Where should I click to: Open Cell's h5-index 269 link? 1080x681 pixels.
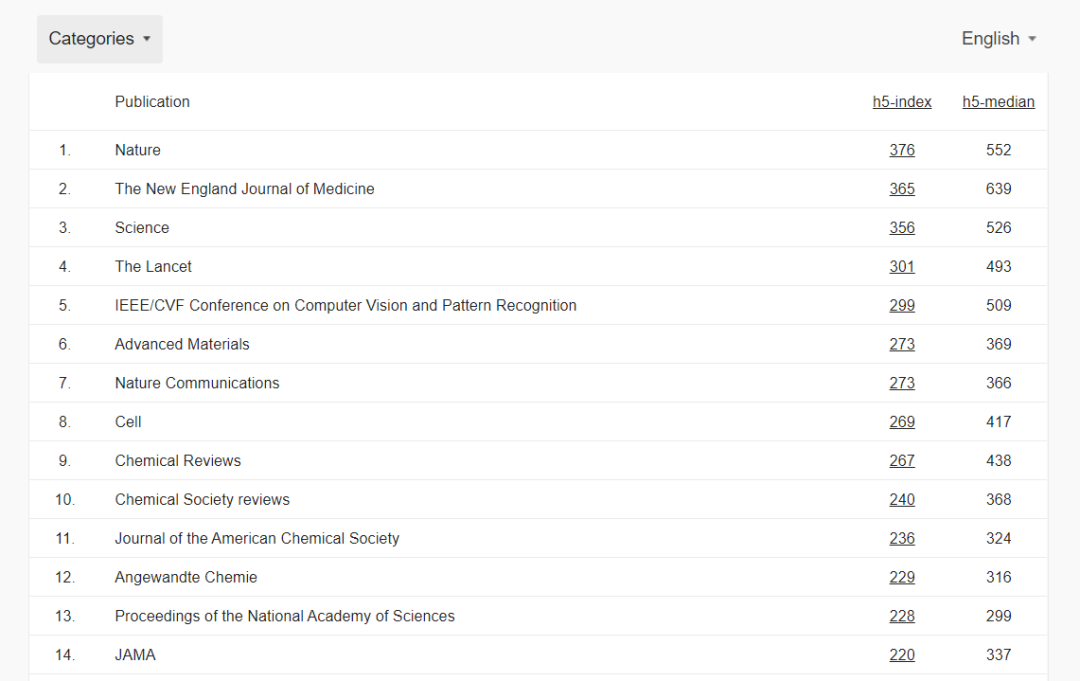coord(902,422)
